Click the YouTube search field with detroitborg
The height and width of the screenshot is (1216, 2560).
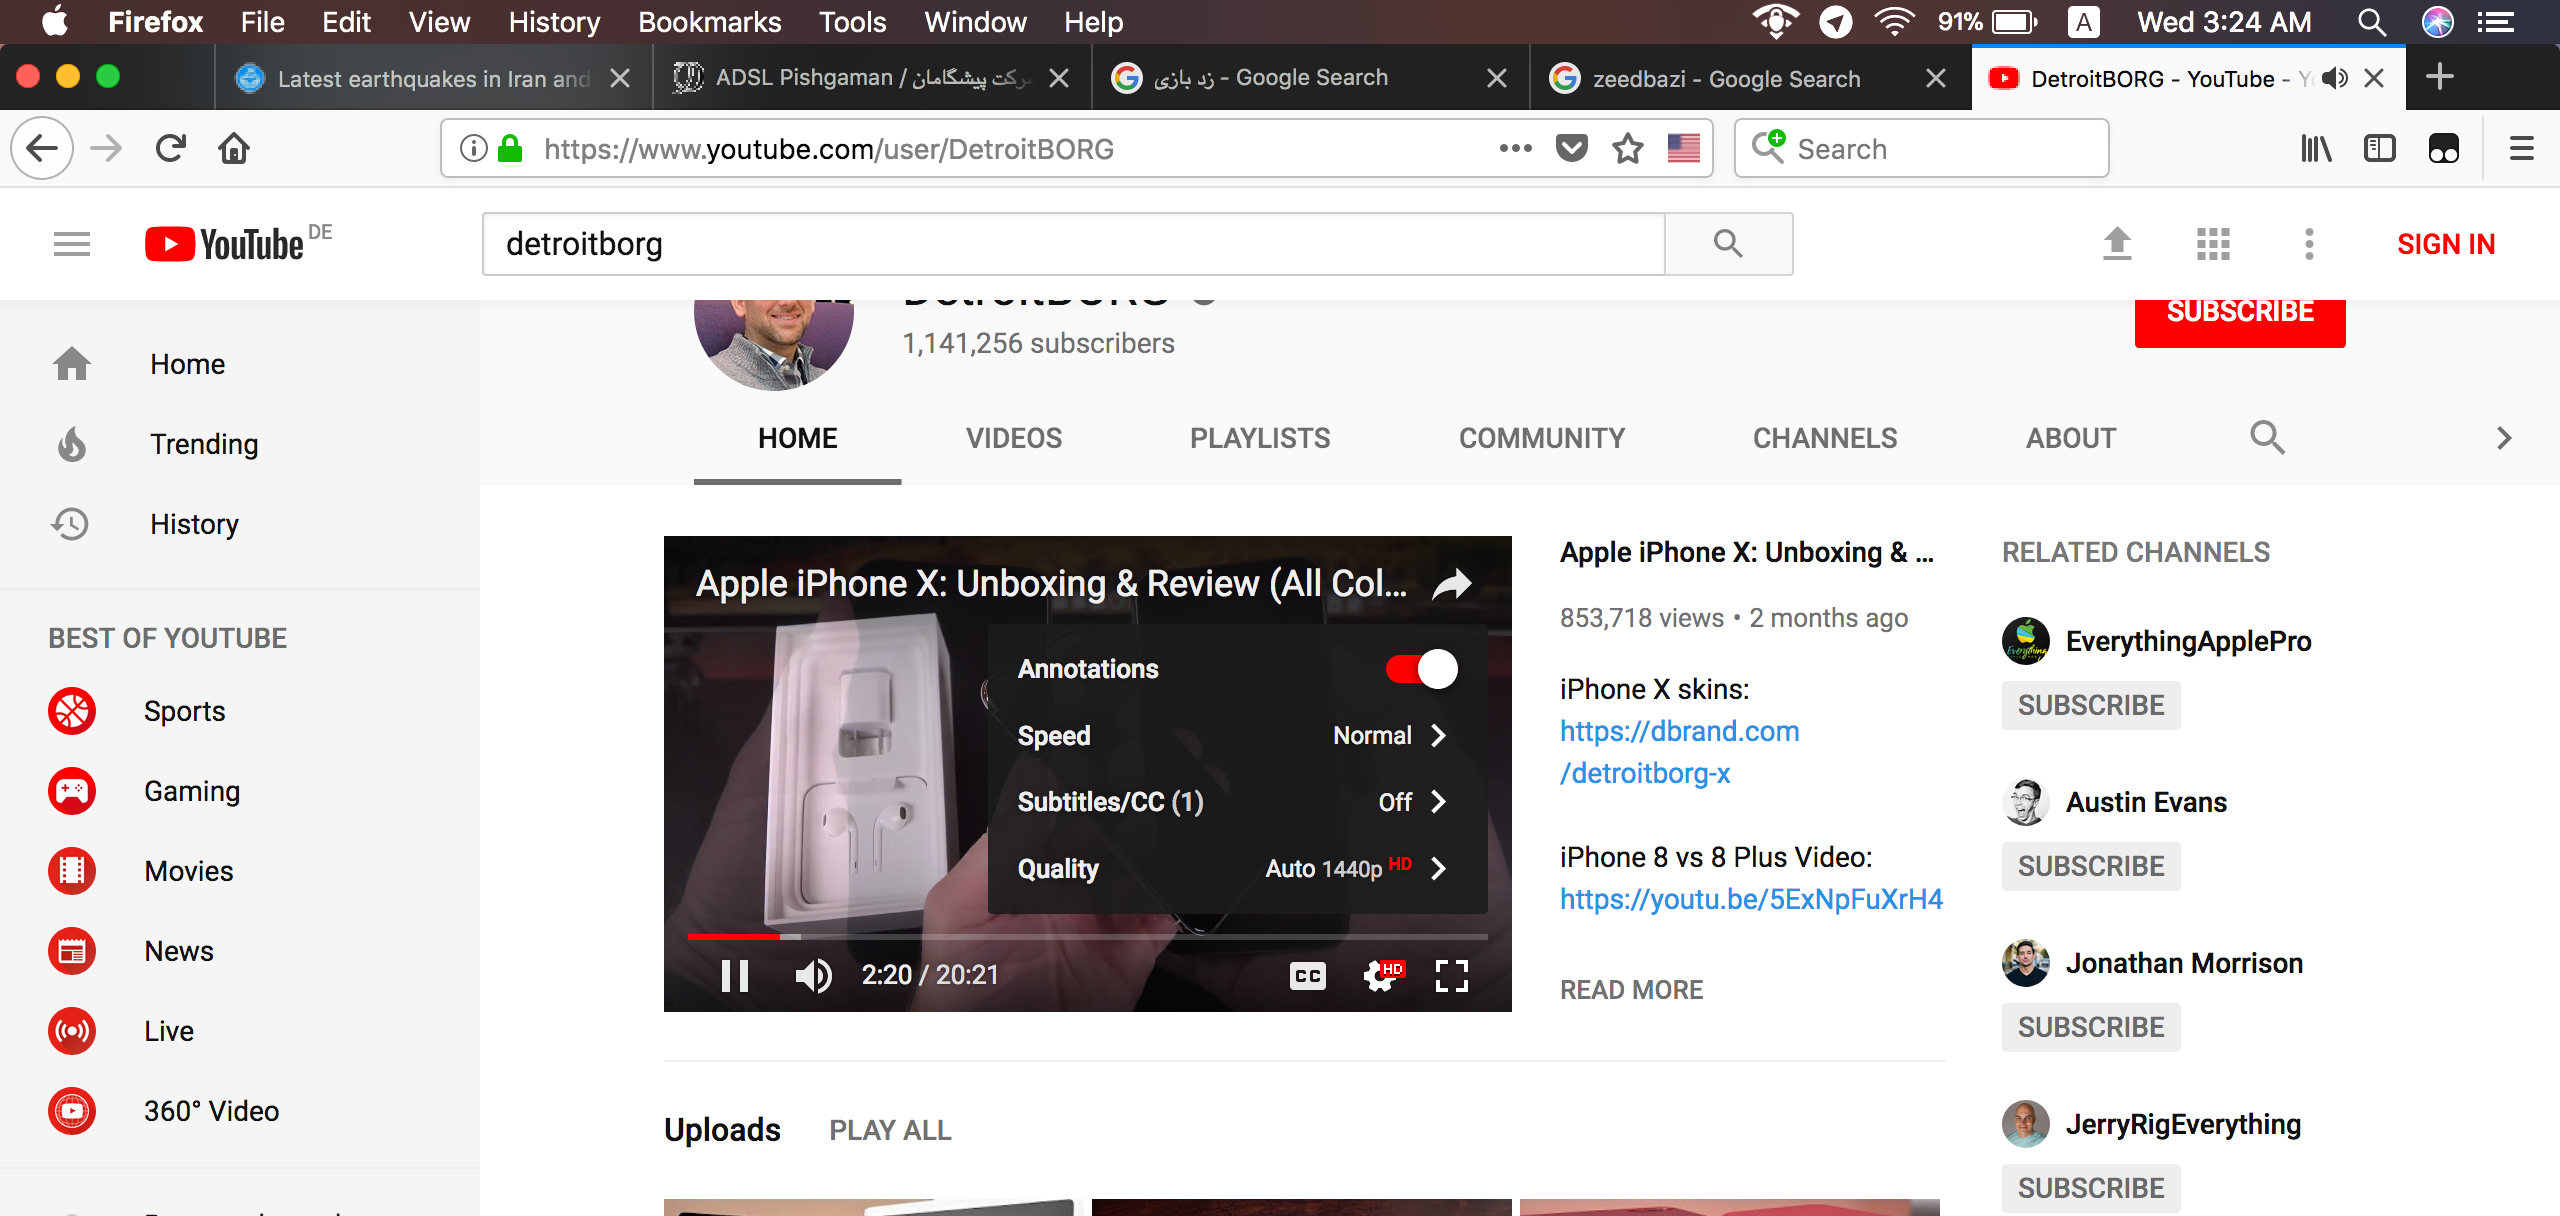pyautogui.click(x=1074, y=244)
